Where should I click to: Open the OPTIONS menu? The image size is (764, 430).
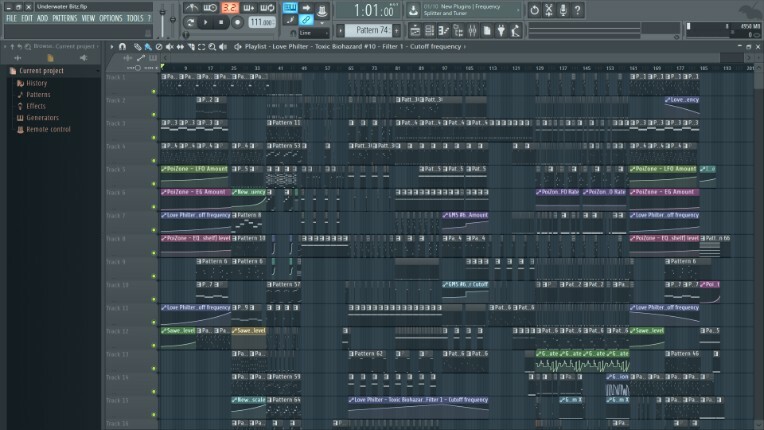111,19
